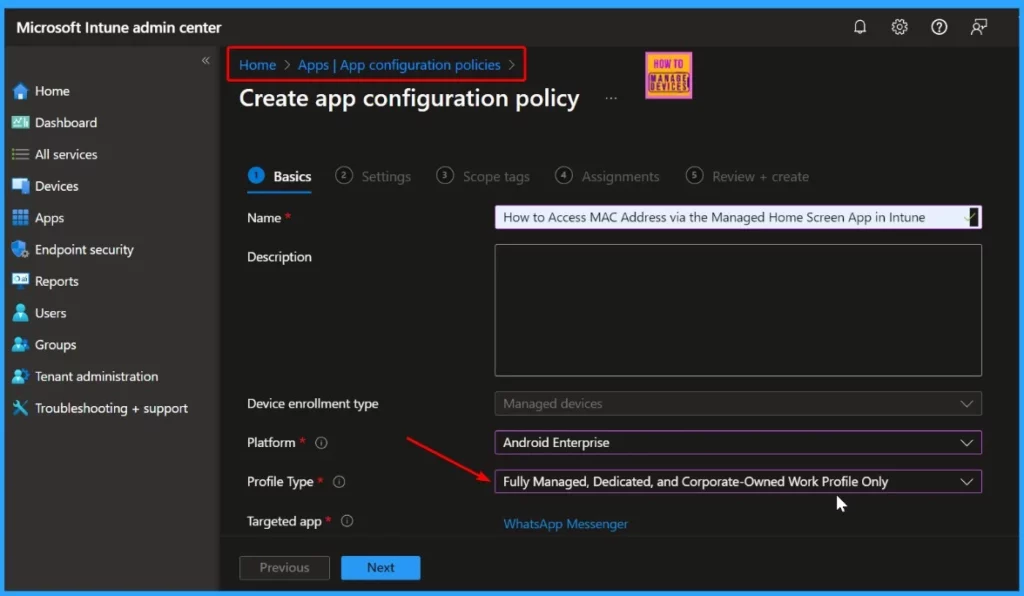The image size is (1024, 596).
Task: Click the Apps grid icon
Action: pos(20,217)
